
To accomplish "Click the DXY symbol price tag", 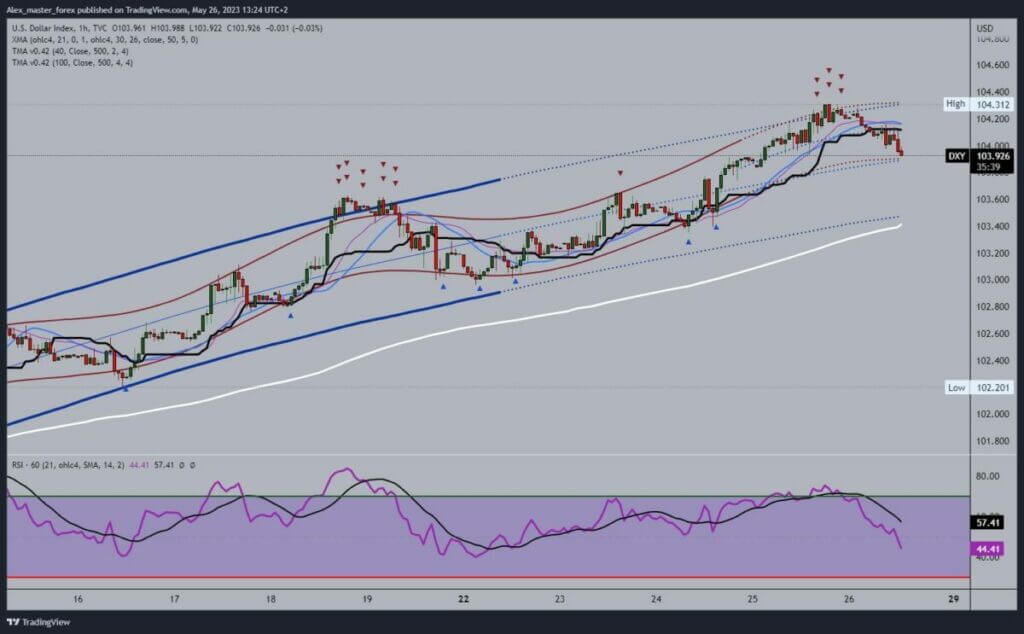I will (956, 156).
